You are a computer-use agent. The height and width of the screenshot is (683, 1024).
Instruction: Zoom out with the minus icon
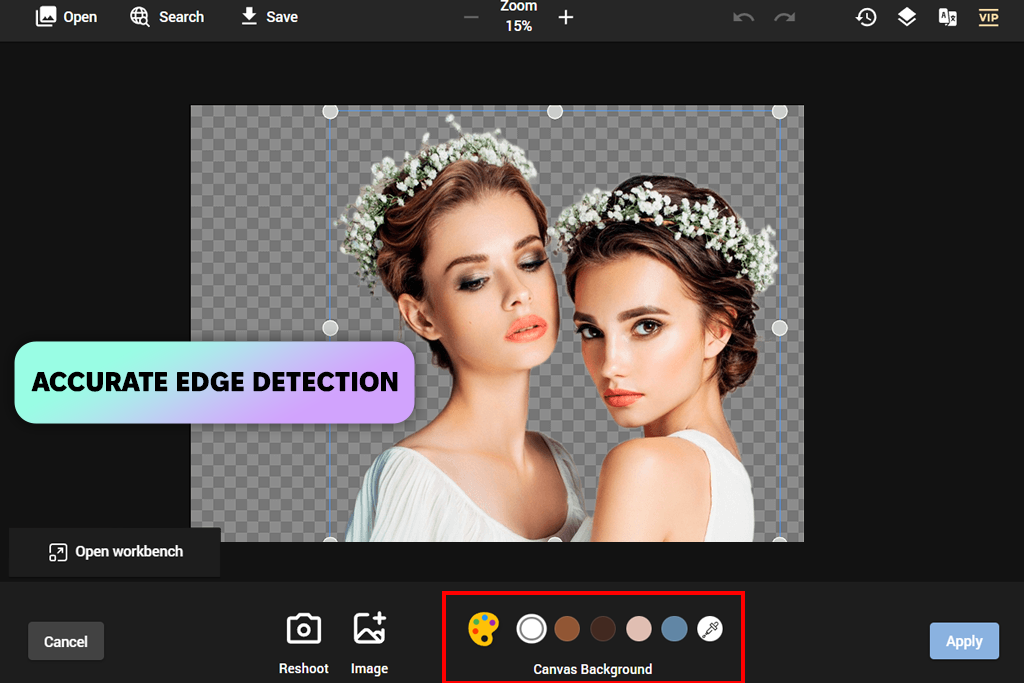471,18
